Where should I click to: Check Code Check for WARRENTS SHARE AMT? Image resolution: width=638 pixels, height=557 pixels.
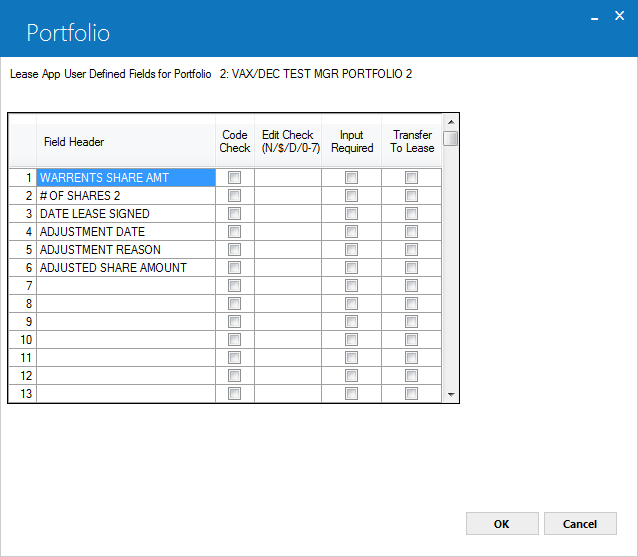234,177
